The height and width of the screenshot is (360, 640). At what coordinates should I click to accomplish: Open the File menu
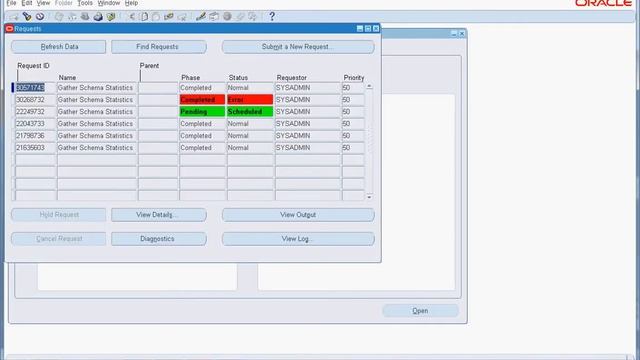point(11,3)
